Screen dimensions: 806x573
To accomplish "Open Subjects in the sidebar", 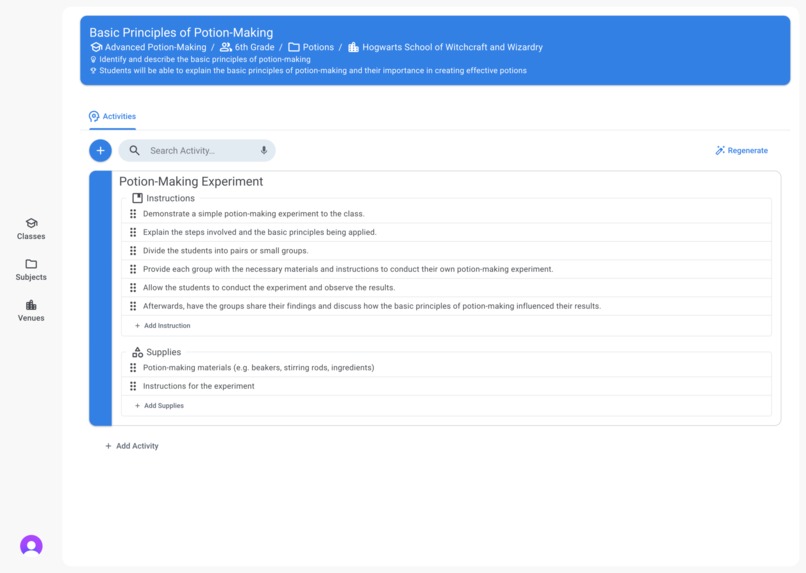I will pos(31,270).
